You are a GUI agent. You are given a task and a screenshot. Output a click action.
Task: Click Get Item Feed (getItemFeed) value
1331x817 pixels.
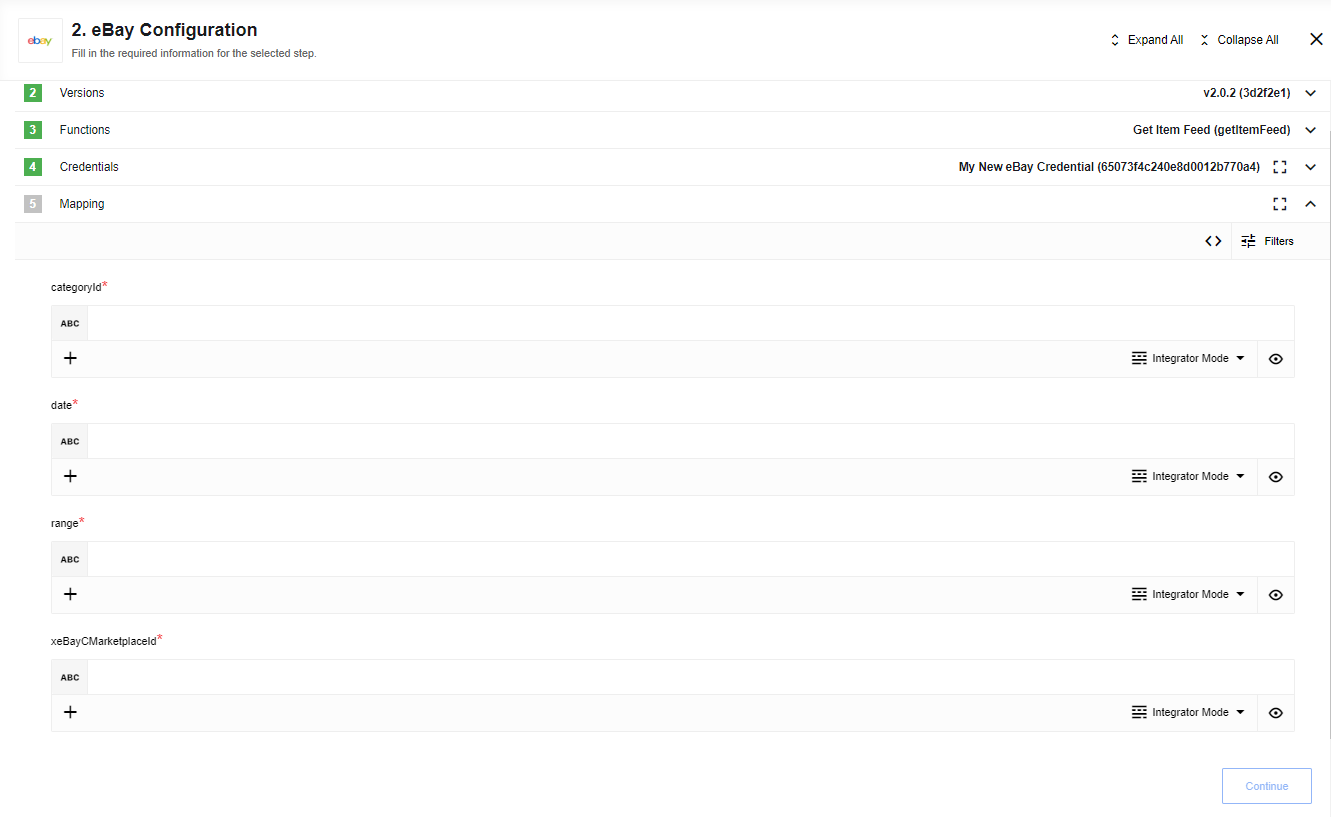(x=1211, y=130)
